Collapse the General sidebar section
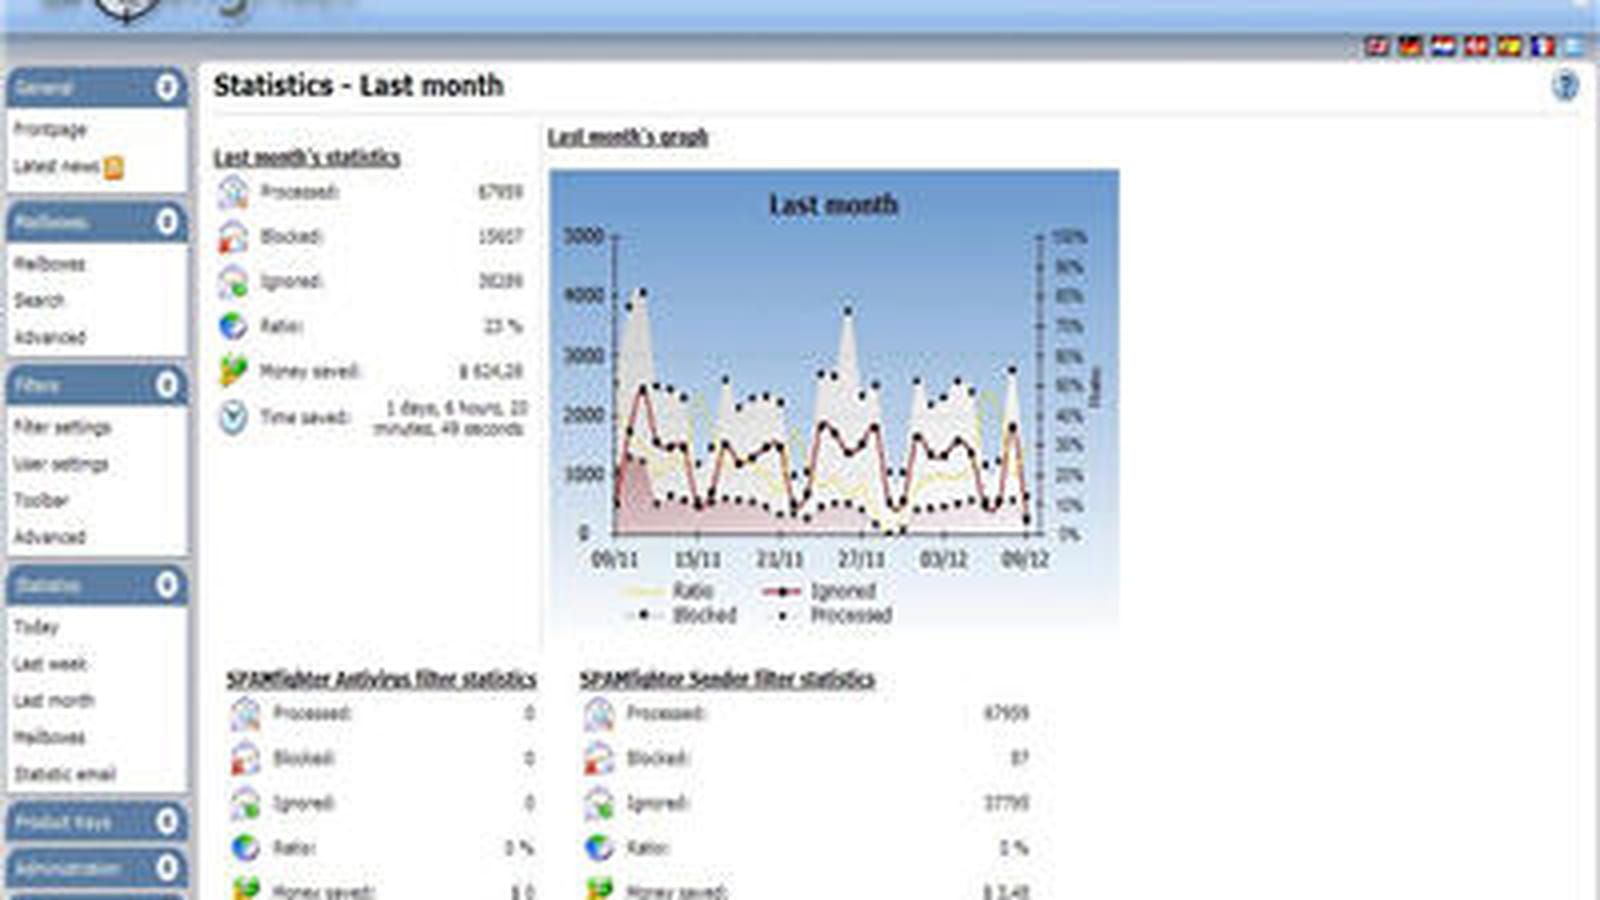Viewport: 1600px width, 900px height. point(167,88)
